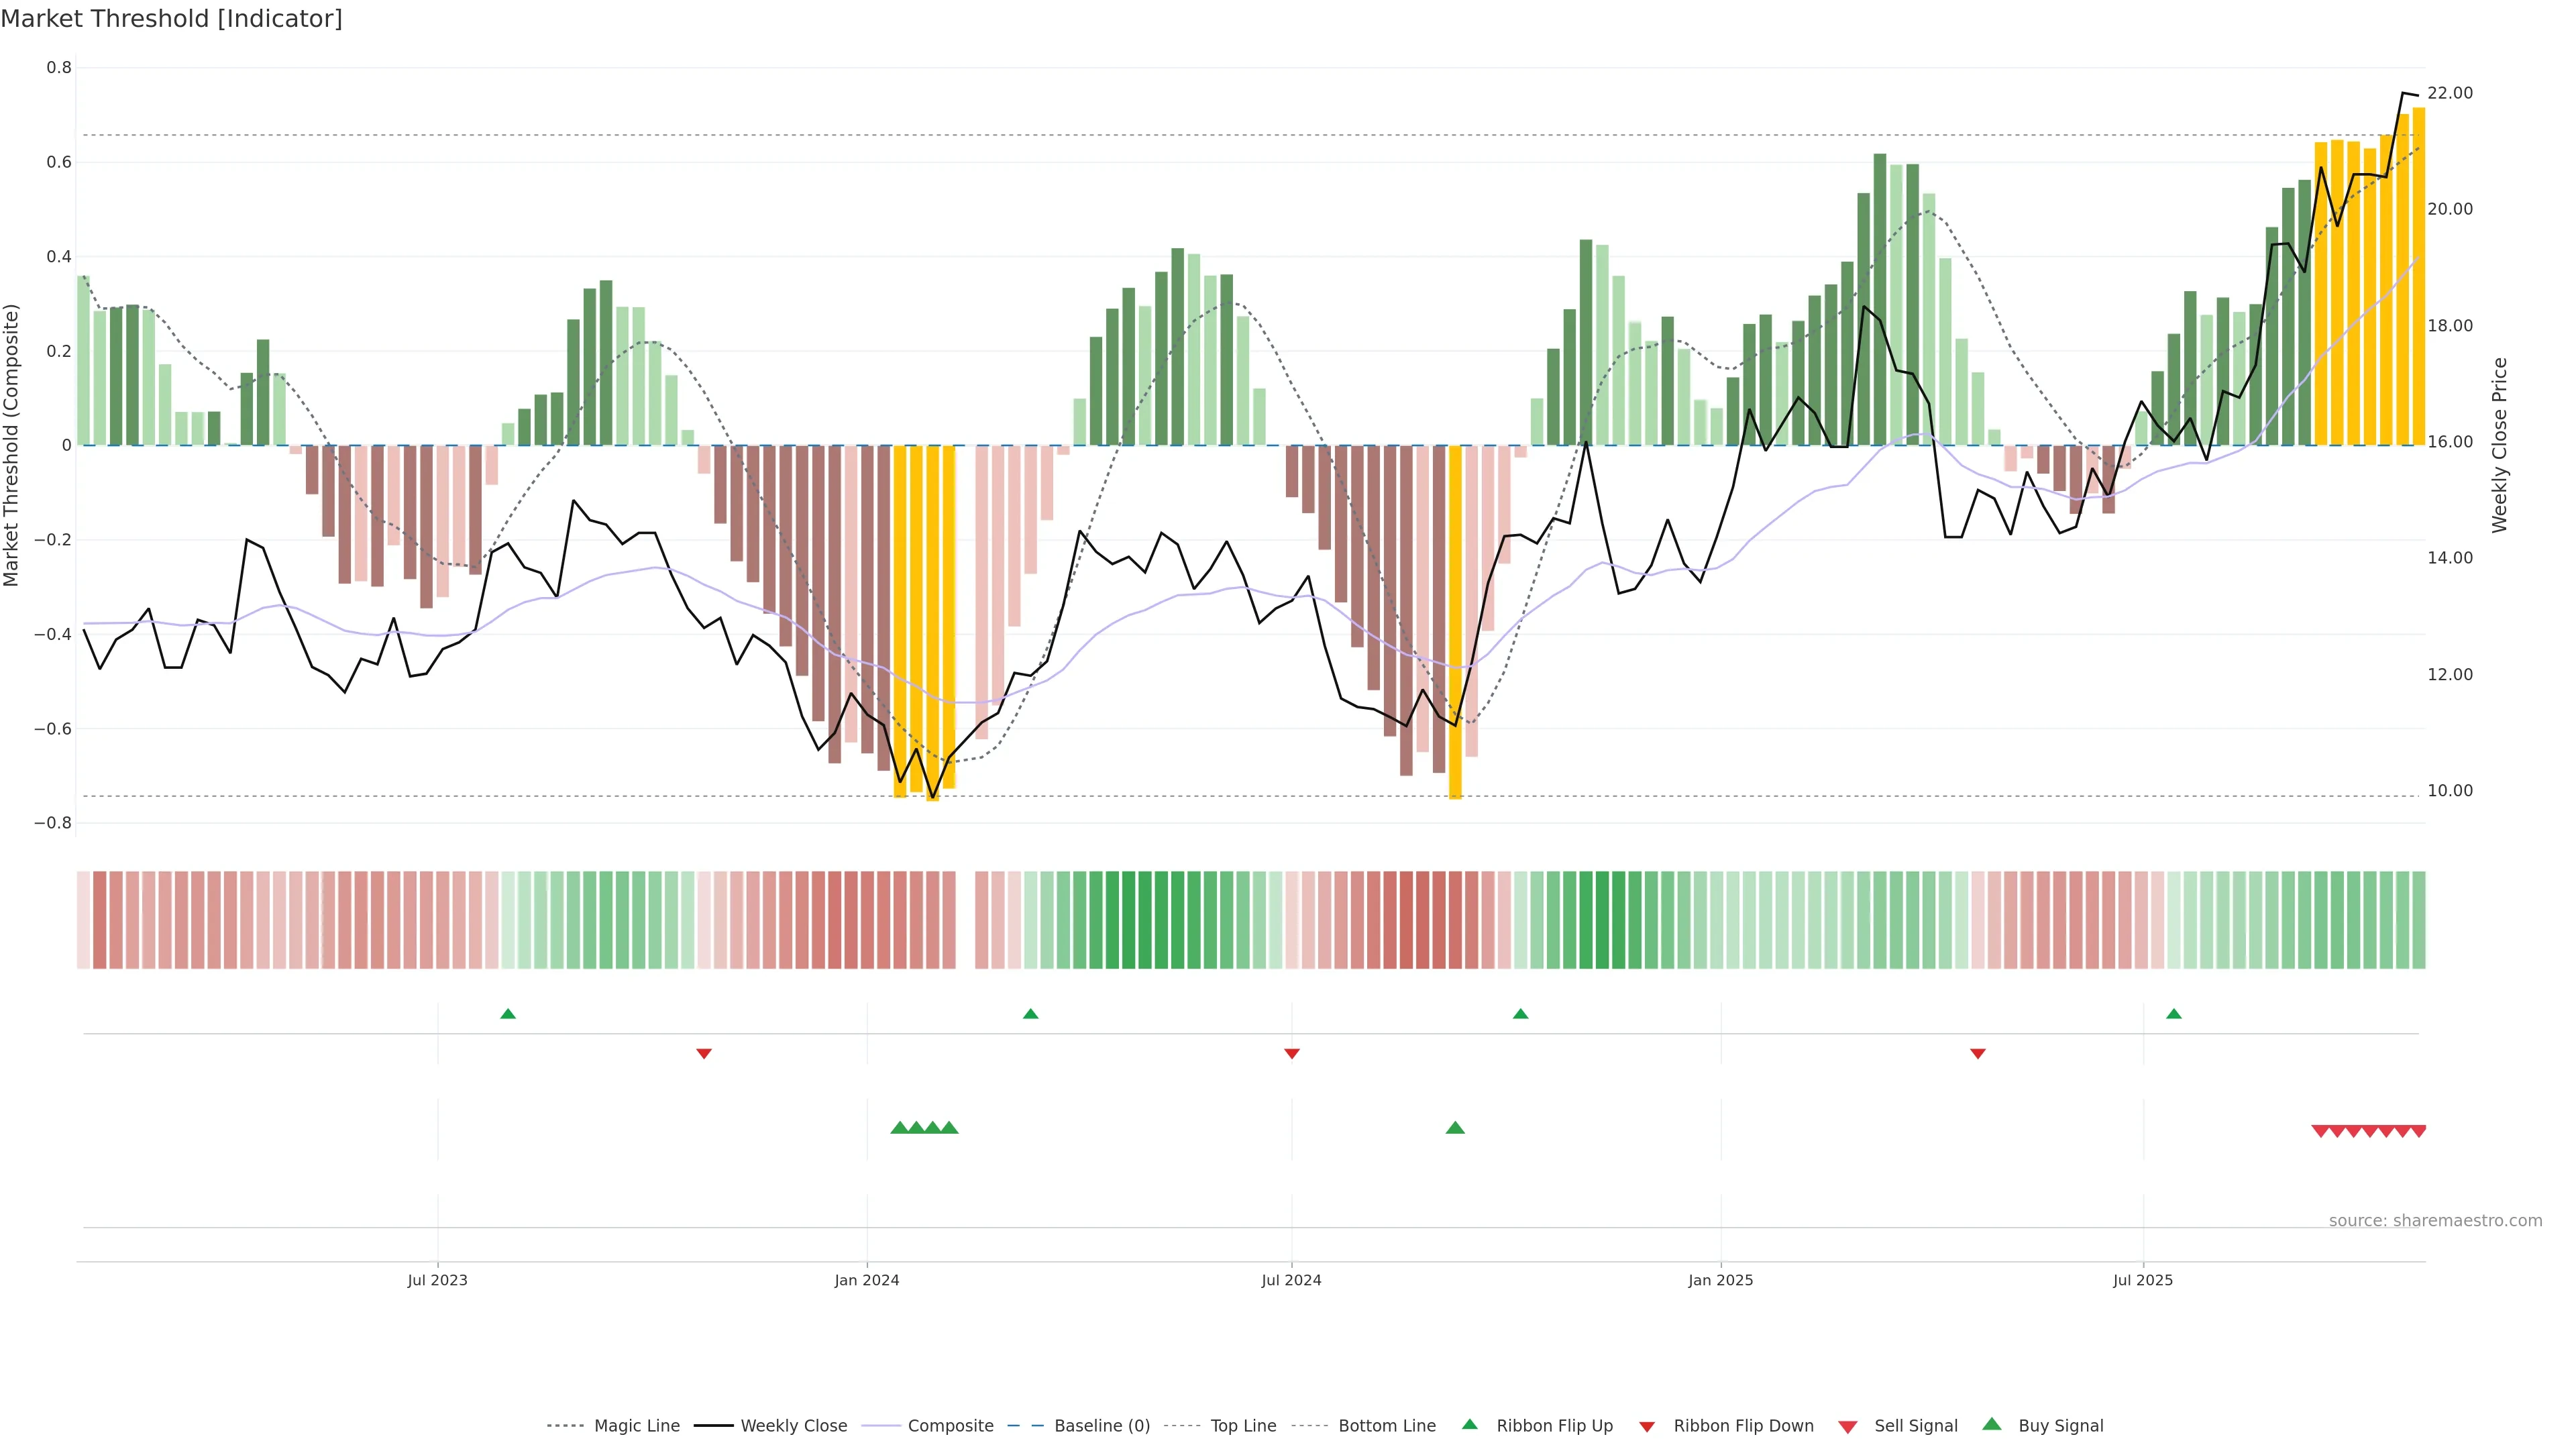Toggle the Weekly Close legend entry
Viewport: 2576px width, 1449px height.
click(x=793, y=1426)
